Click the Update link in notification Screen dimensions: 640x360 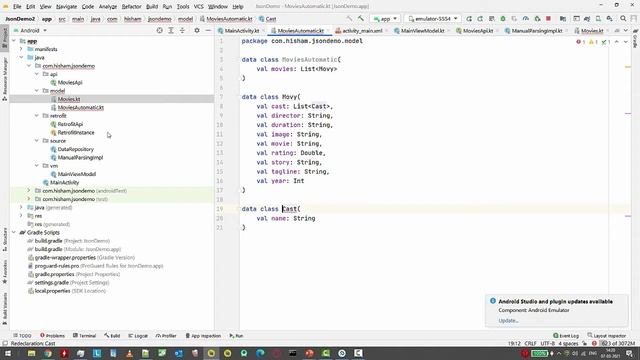508,321
